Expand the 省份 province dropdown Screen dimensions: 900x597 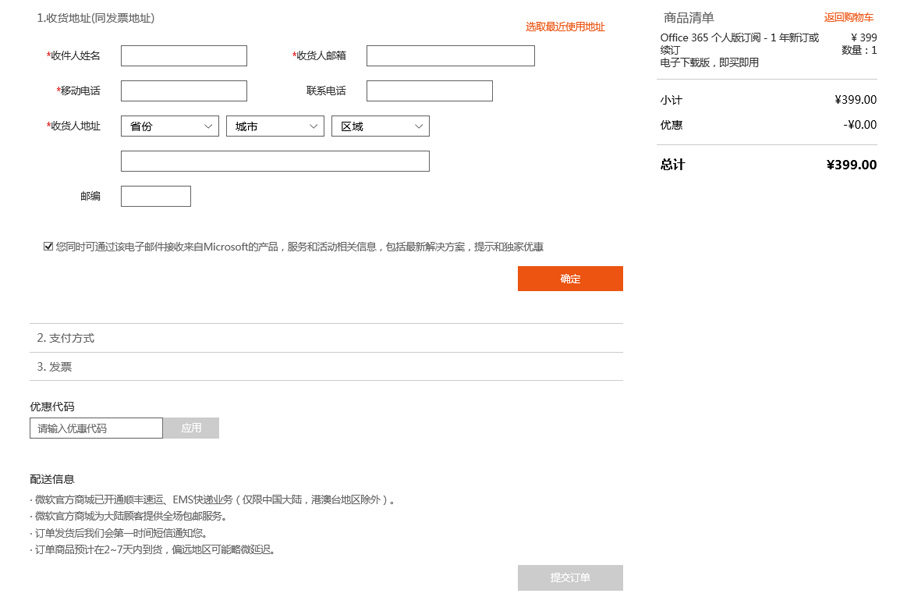point(169,126)
